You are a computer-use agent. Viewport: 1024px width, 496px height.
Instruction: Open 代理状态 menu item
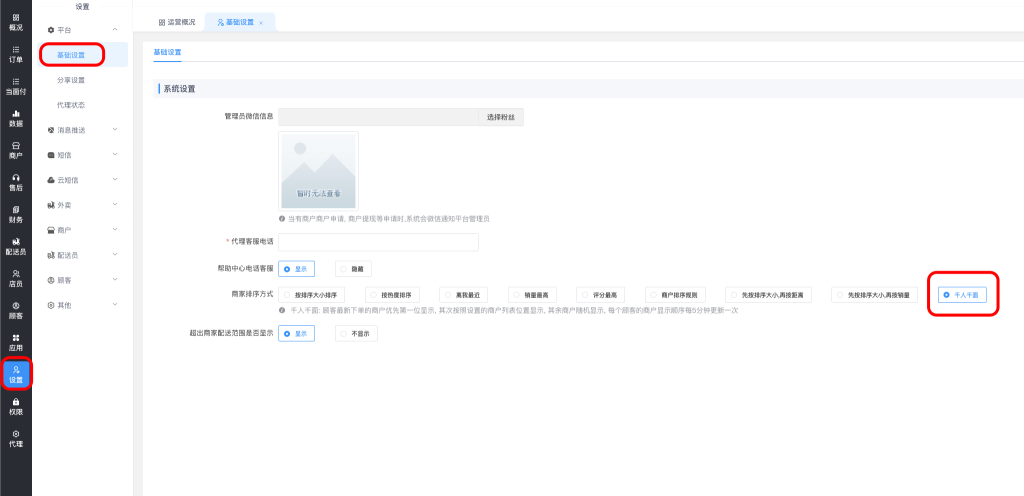coord(71,105)
